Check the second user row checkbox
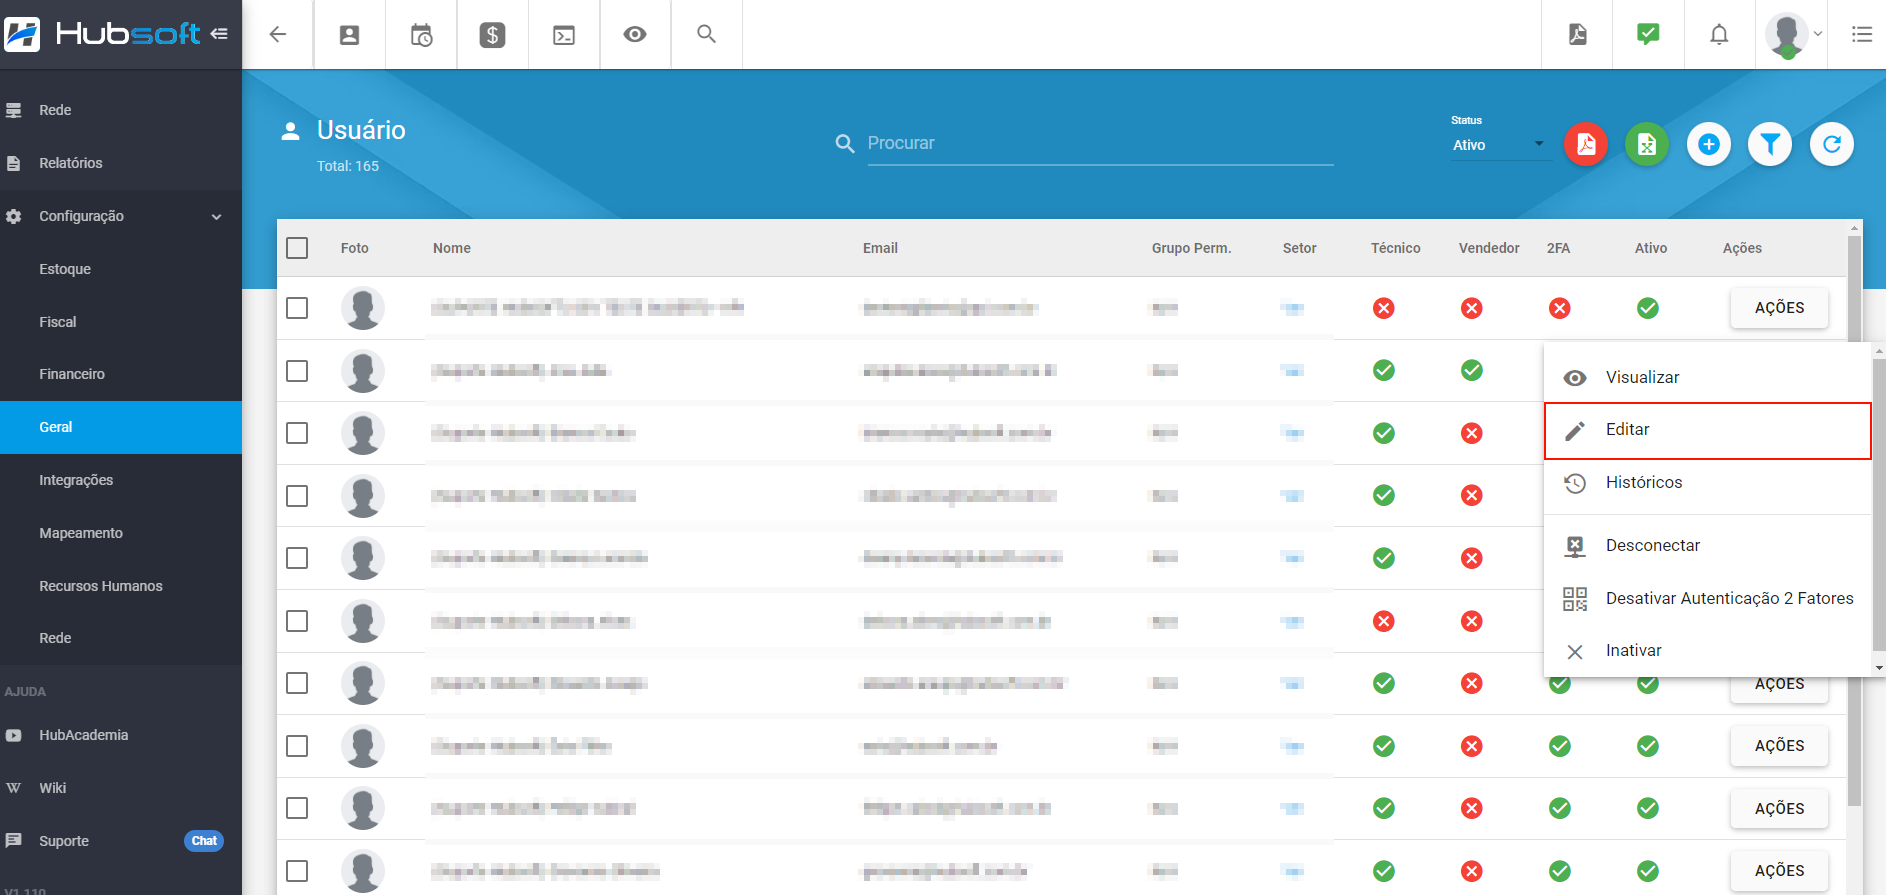This screenshot has width=1886, height=895. click(297, 371)
